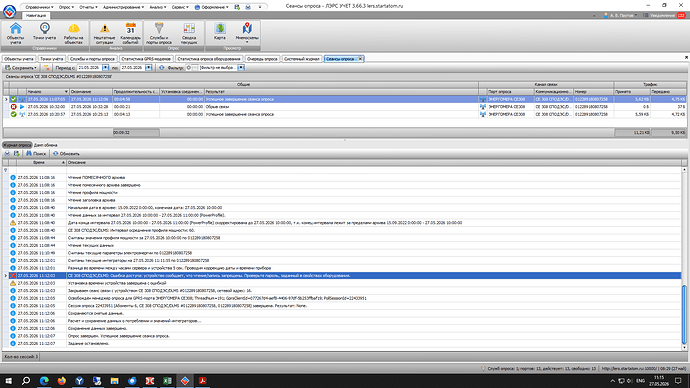The width and height of the screenshot is (690, 388).
Task: Click clear filter icon next to Сохранить
Action: (46, 68)
